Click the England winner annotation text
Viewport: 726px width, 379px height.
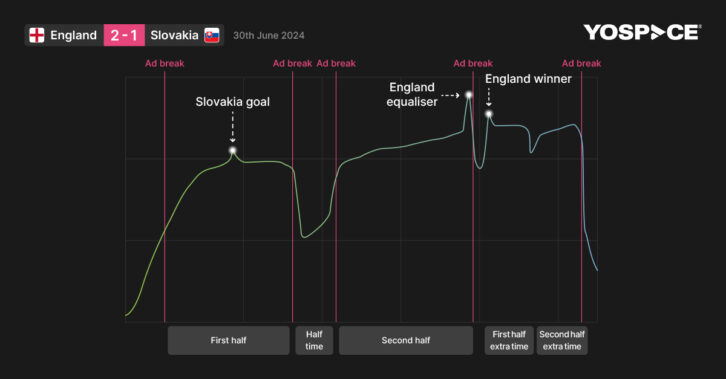(528, 79)
